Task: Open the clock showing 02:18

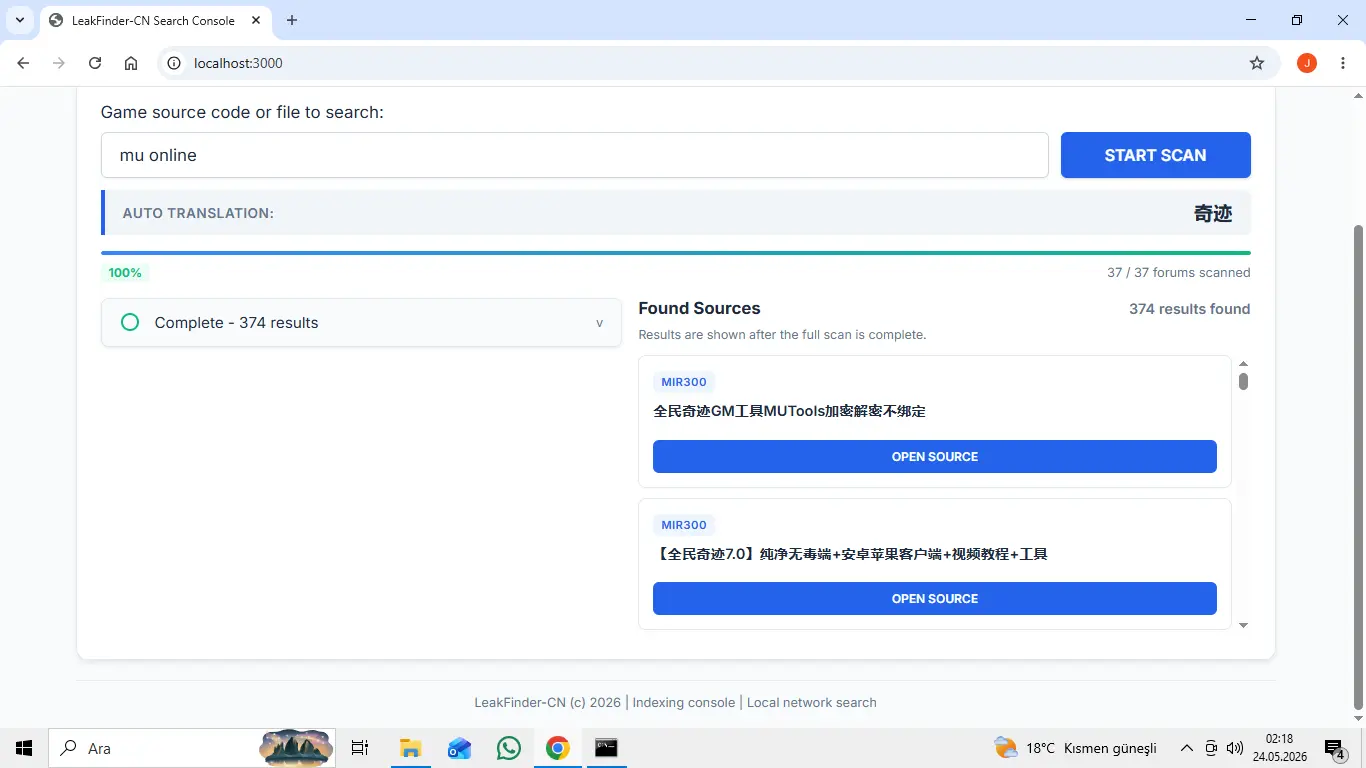Action: point(1279,748)
